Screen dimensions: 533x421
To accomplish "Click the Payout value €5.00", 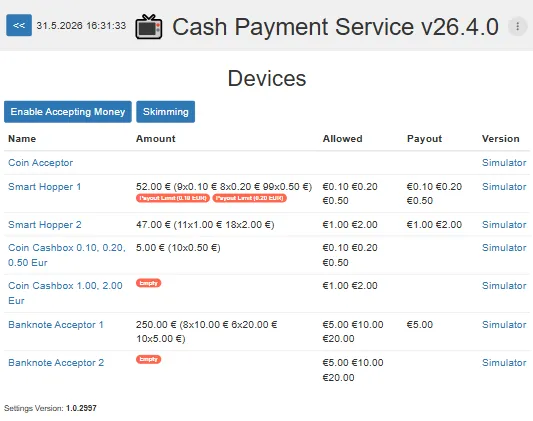I will [420, 325].
